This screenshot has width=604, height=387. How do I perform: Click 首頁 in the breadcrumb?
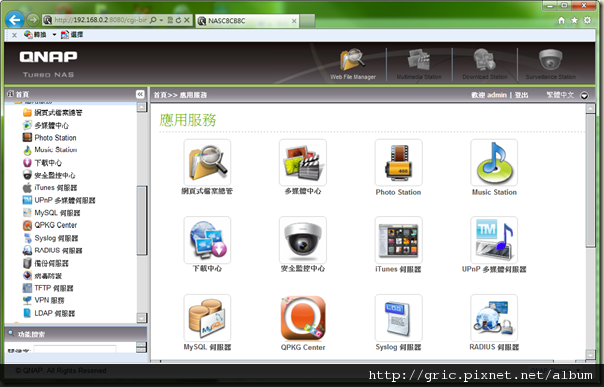pos(160,95)
